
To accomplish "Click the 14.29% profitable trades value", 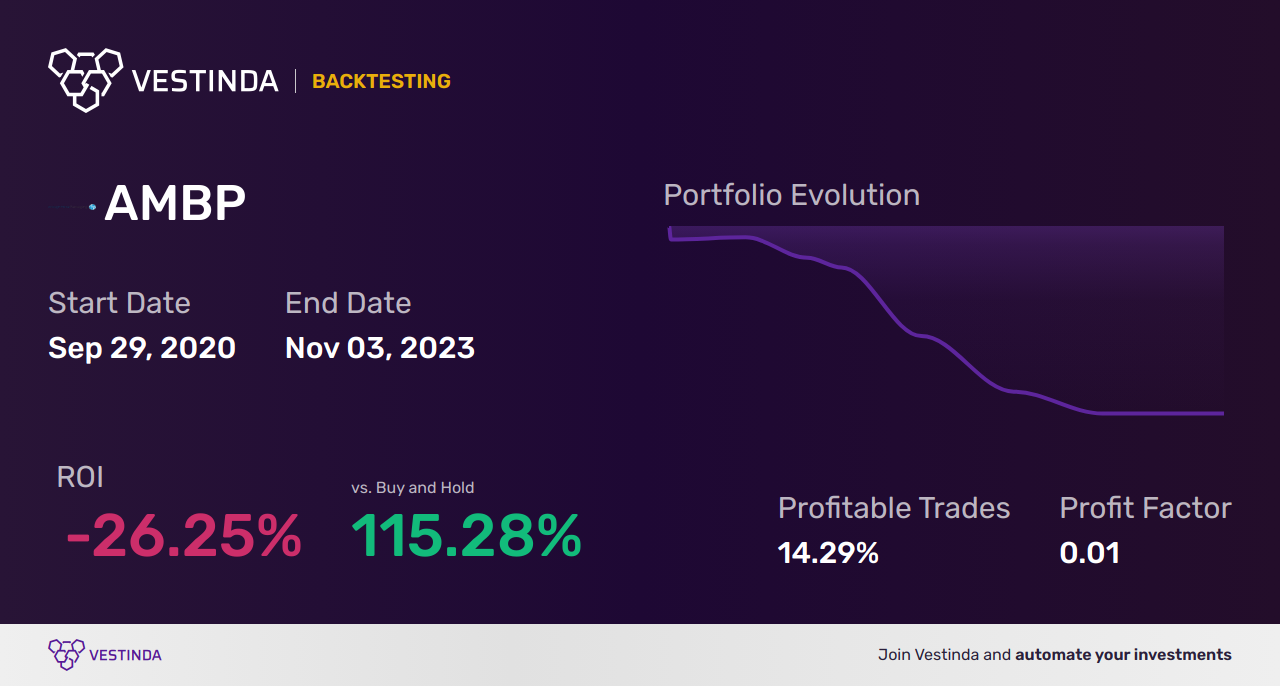I will click(x=828, y=553).
